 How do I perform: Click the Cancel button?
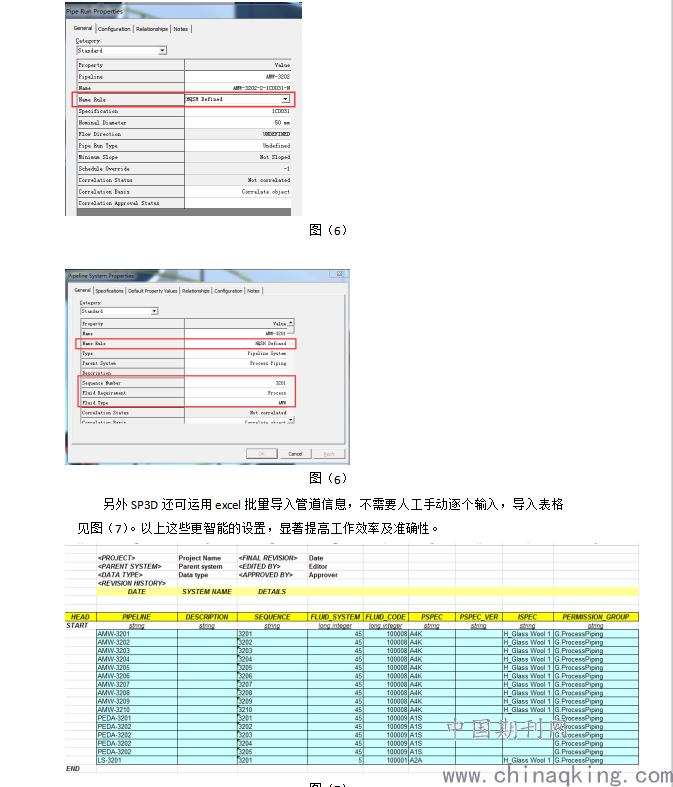point(295,454)
